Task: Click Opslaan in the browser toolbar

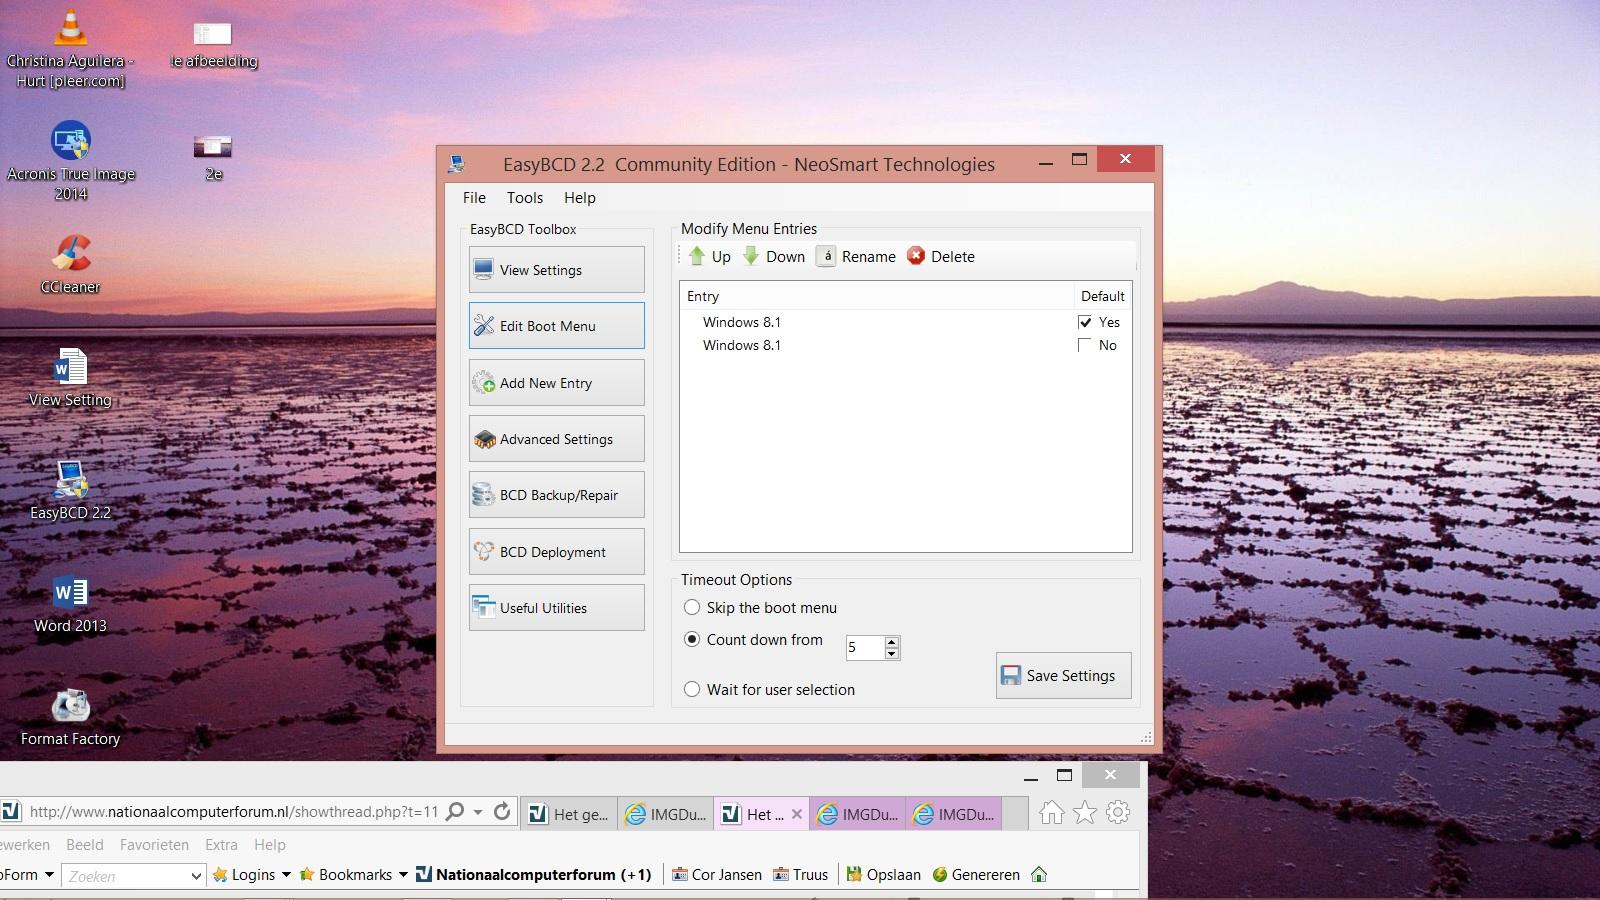Action: pyautogui.click(x=883, y=875)
